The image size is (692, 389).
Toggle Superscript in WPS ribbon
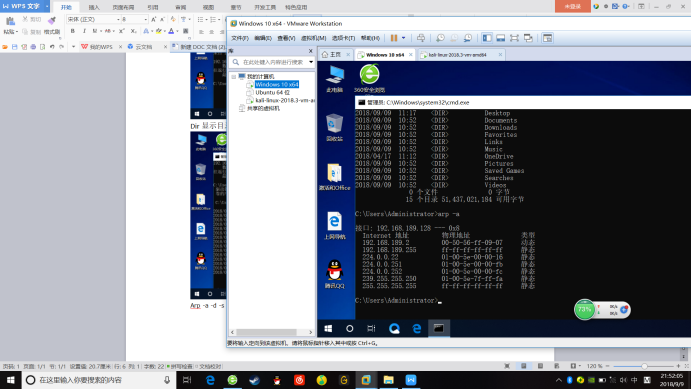pos(122,31)
